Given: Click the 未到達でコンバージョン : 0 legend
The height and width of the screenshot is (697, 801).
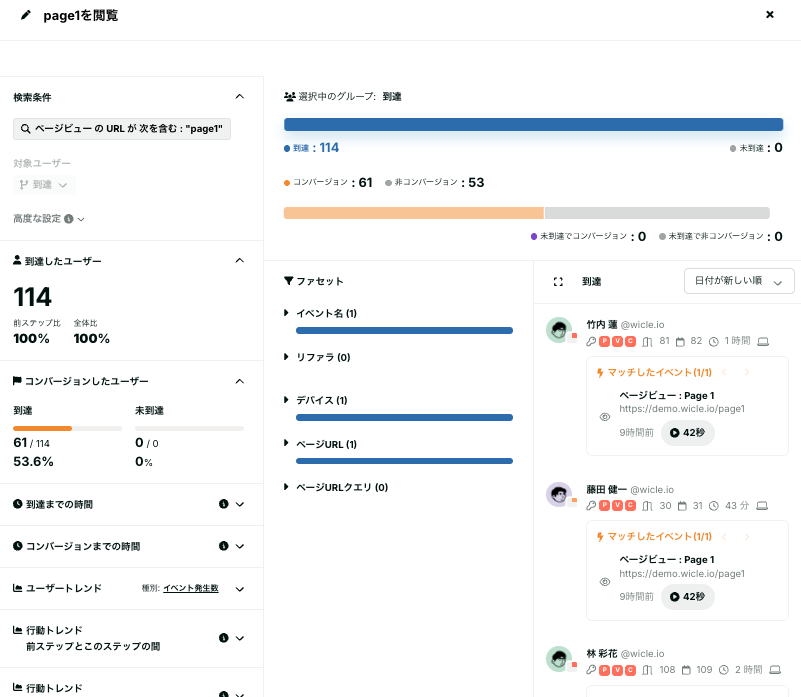Looking at the screenshot, I should coord(588,236).
